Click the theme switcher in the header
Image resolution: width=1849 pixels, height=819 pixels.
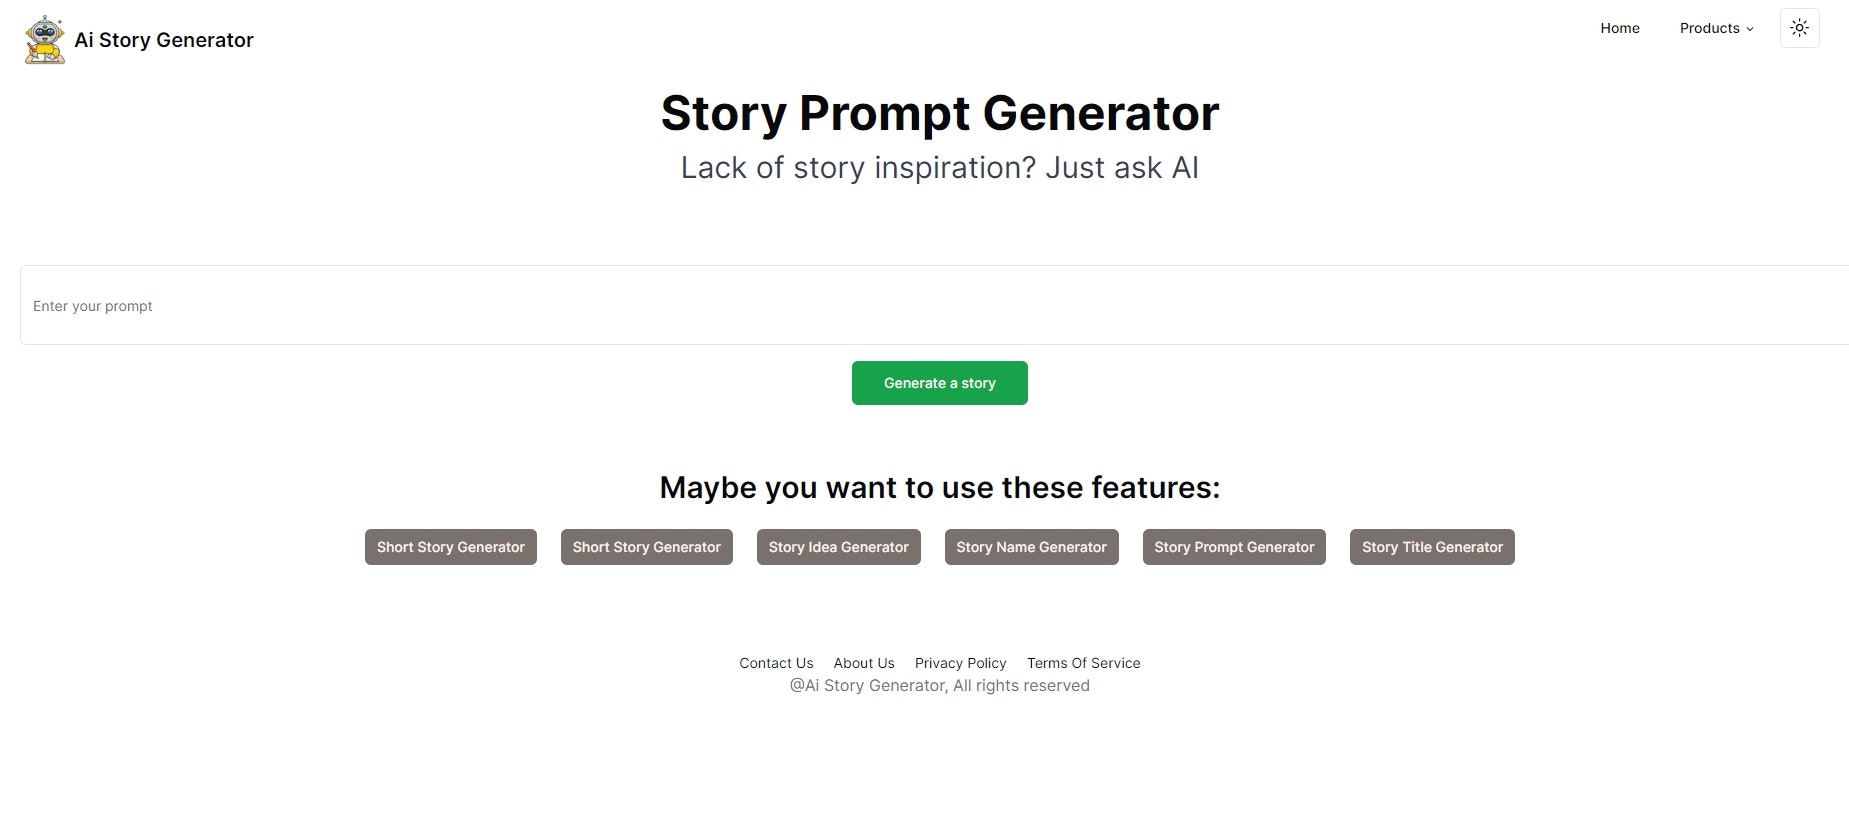(x=1798, y=27)
